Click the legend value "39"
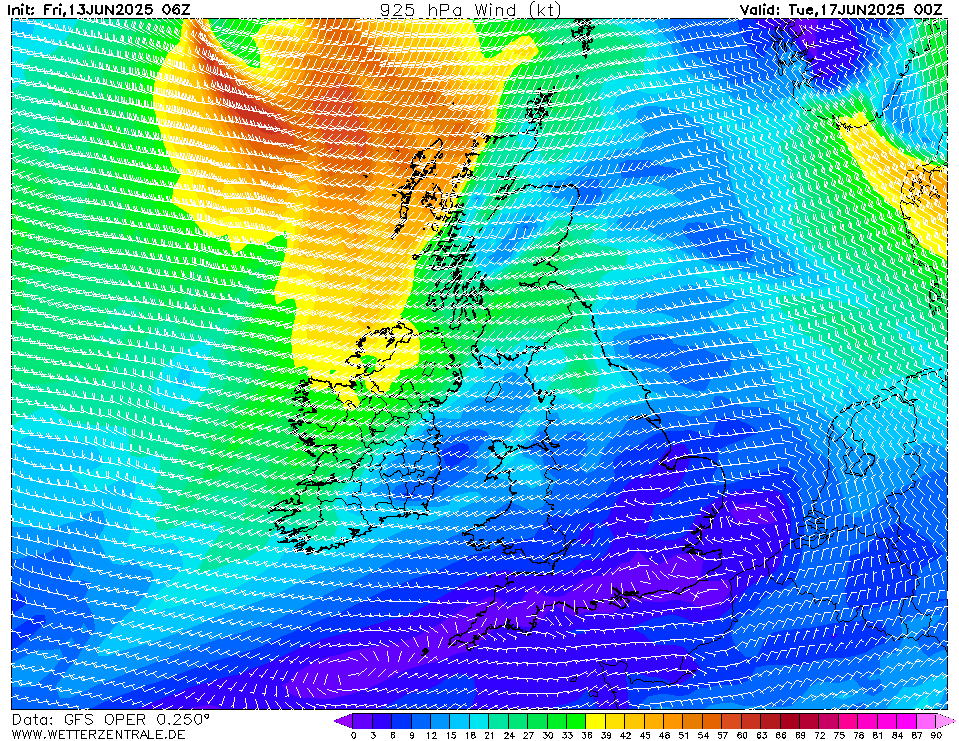959x741 pixels. (x=606, y=735)
